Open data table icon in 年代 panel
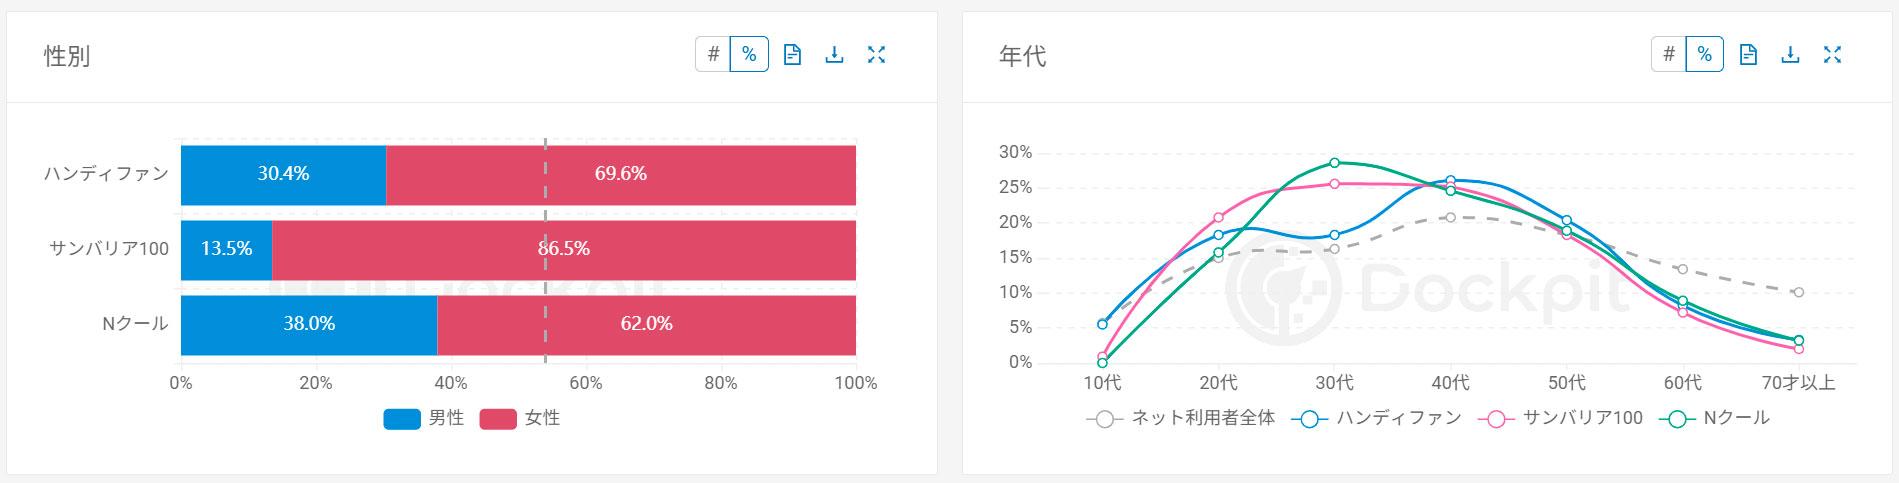 tap(1748, 55)
